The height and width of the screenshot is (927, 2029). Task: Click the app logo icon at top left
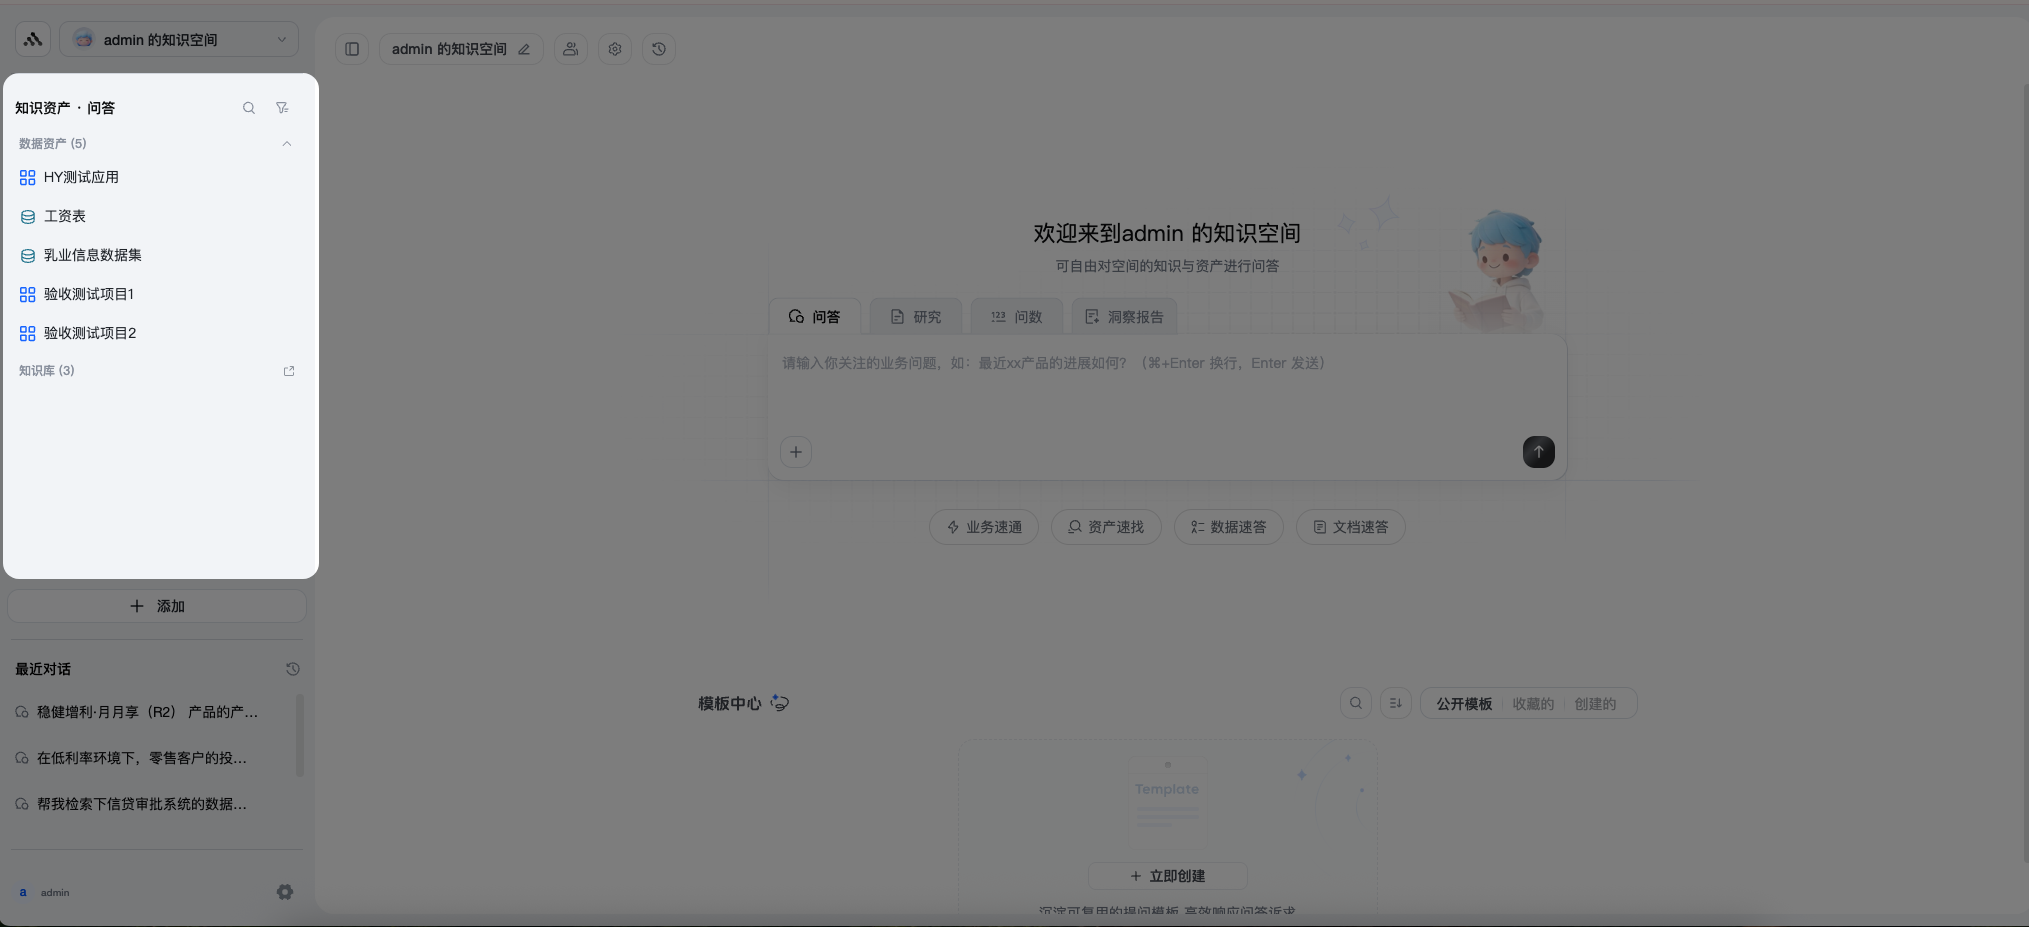pos(33,40)
